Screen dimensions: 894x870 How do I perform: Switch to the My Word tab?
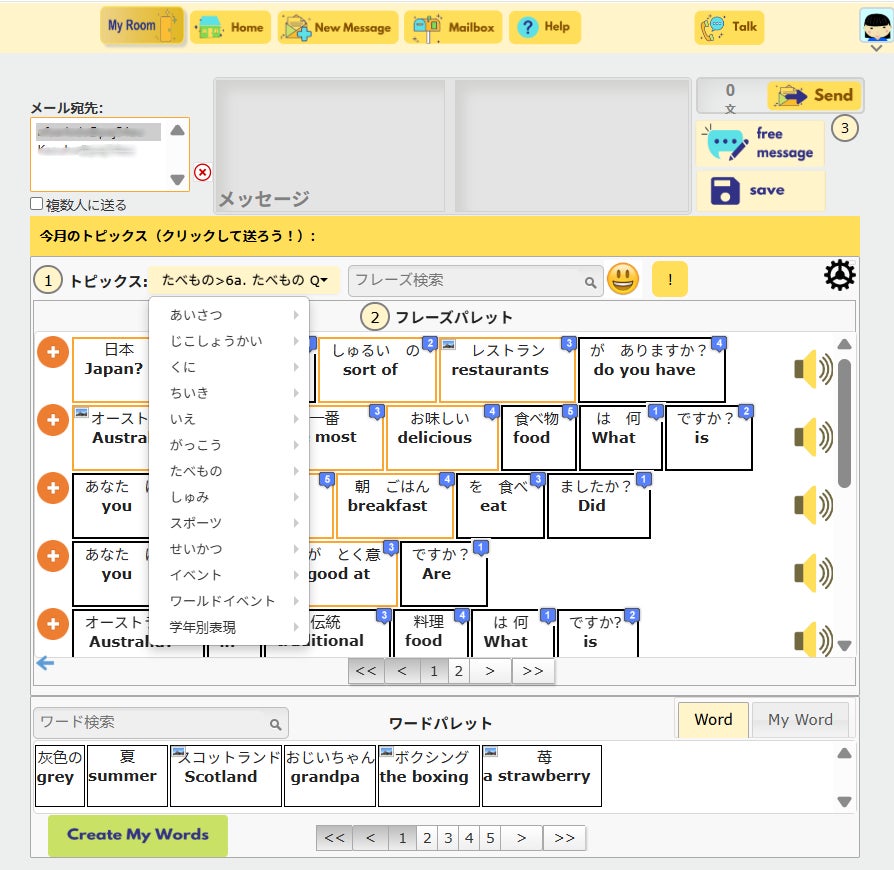point(800,719)
